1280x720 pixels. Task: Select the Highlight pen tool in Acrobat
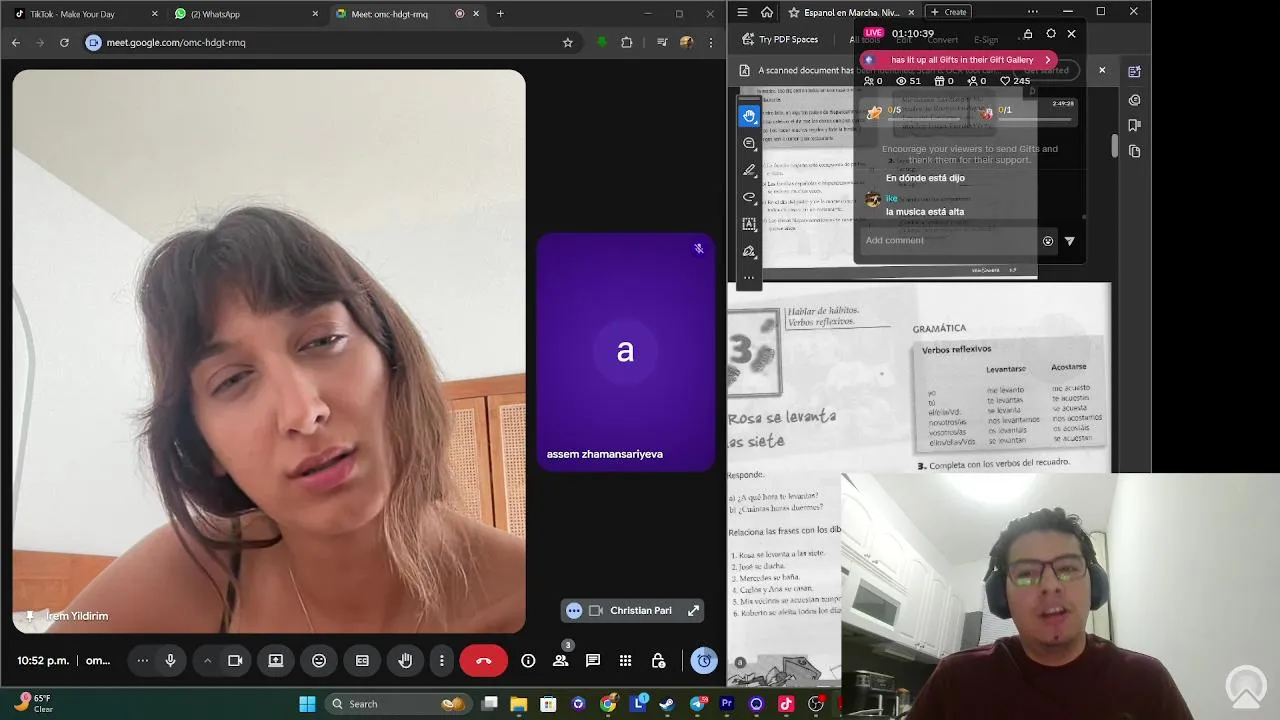tap(749, 171)
